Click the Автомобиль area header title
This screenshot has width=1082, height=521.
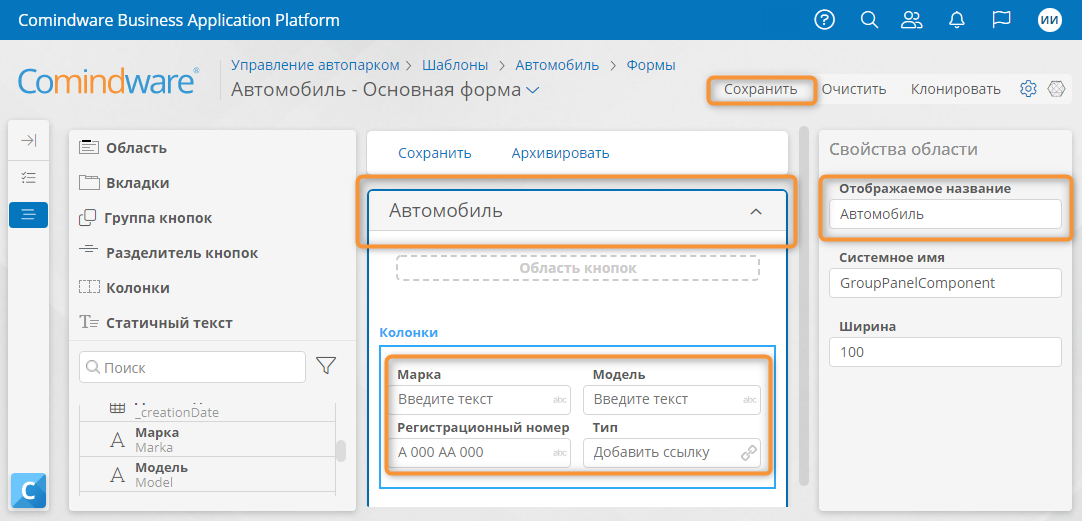(x=446, y=210)
